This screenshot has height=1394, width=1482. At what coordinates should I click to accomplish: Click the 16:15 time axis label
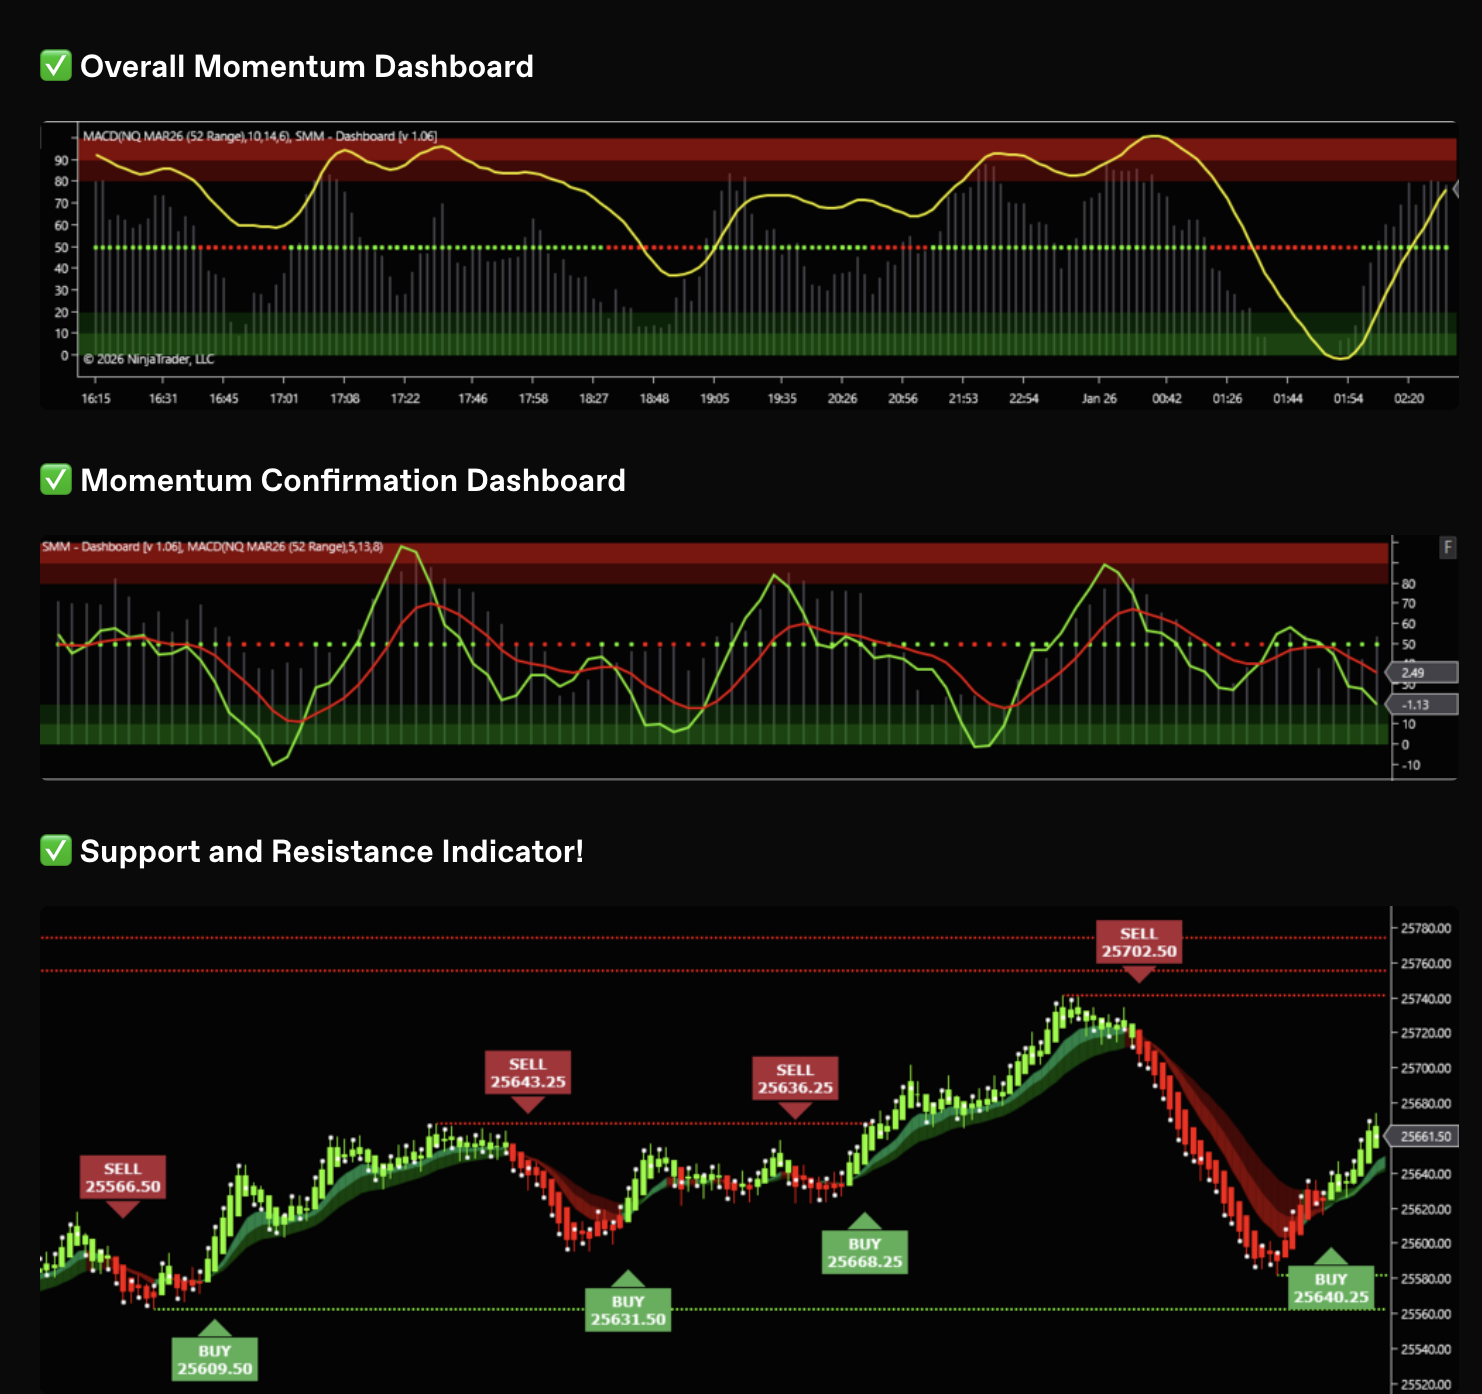(96, 398)
